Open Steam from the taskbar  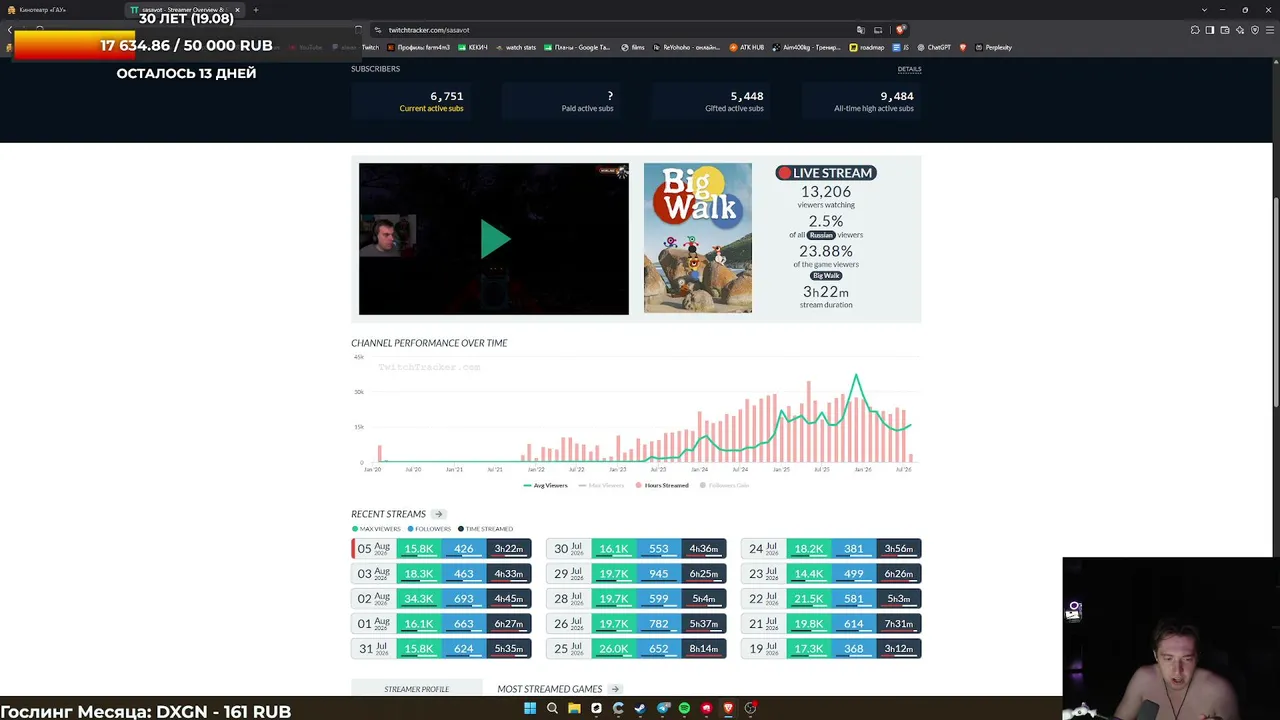tap(640, 708)
